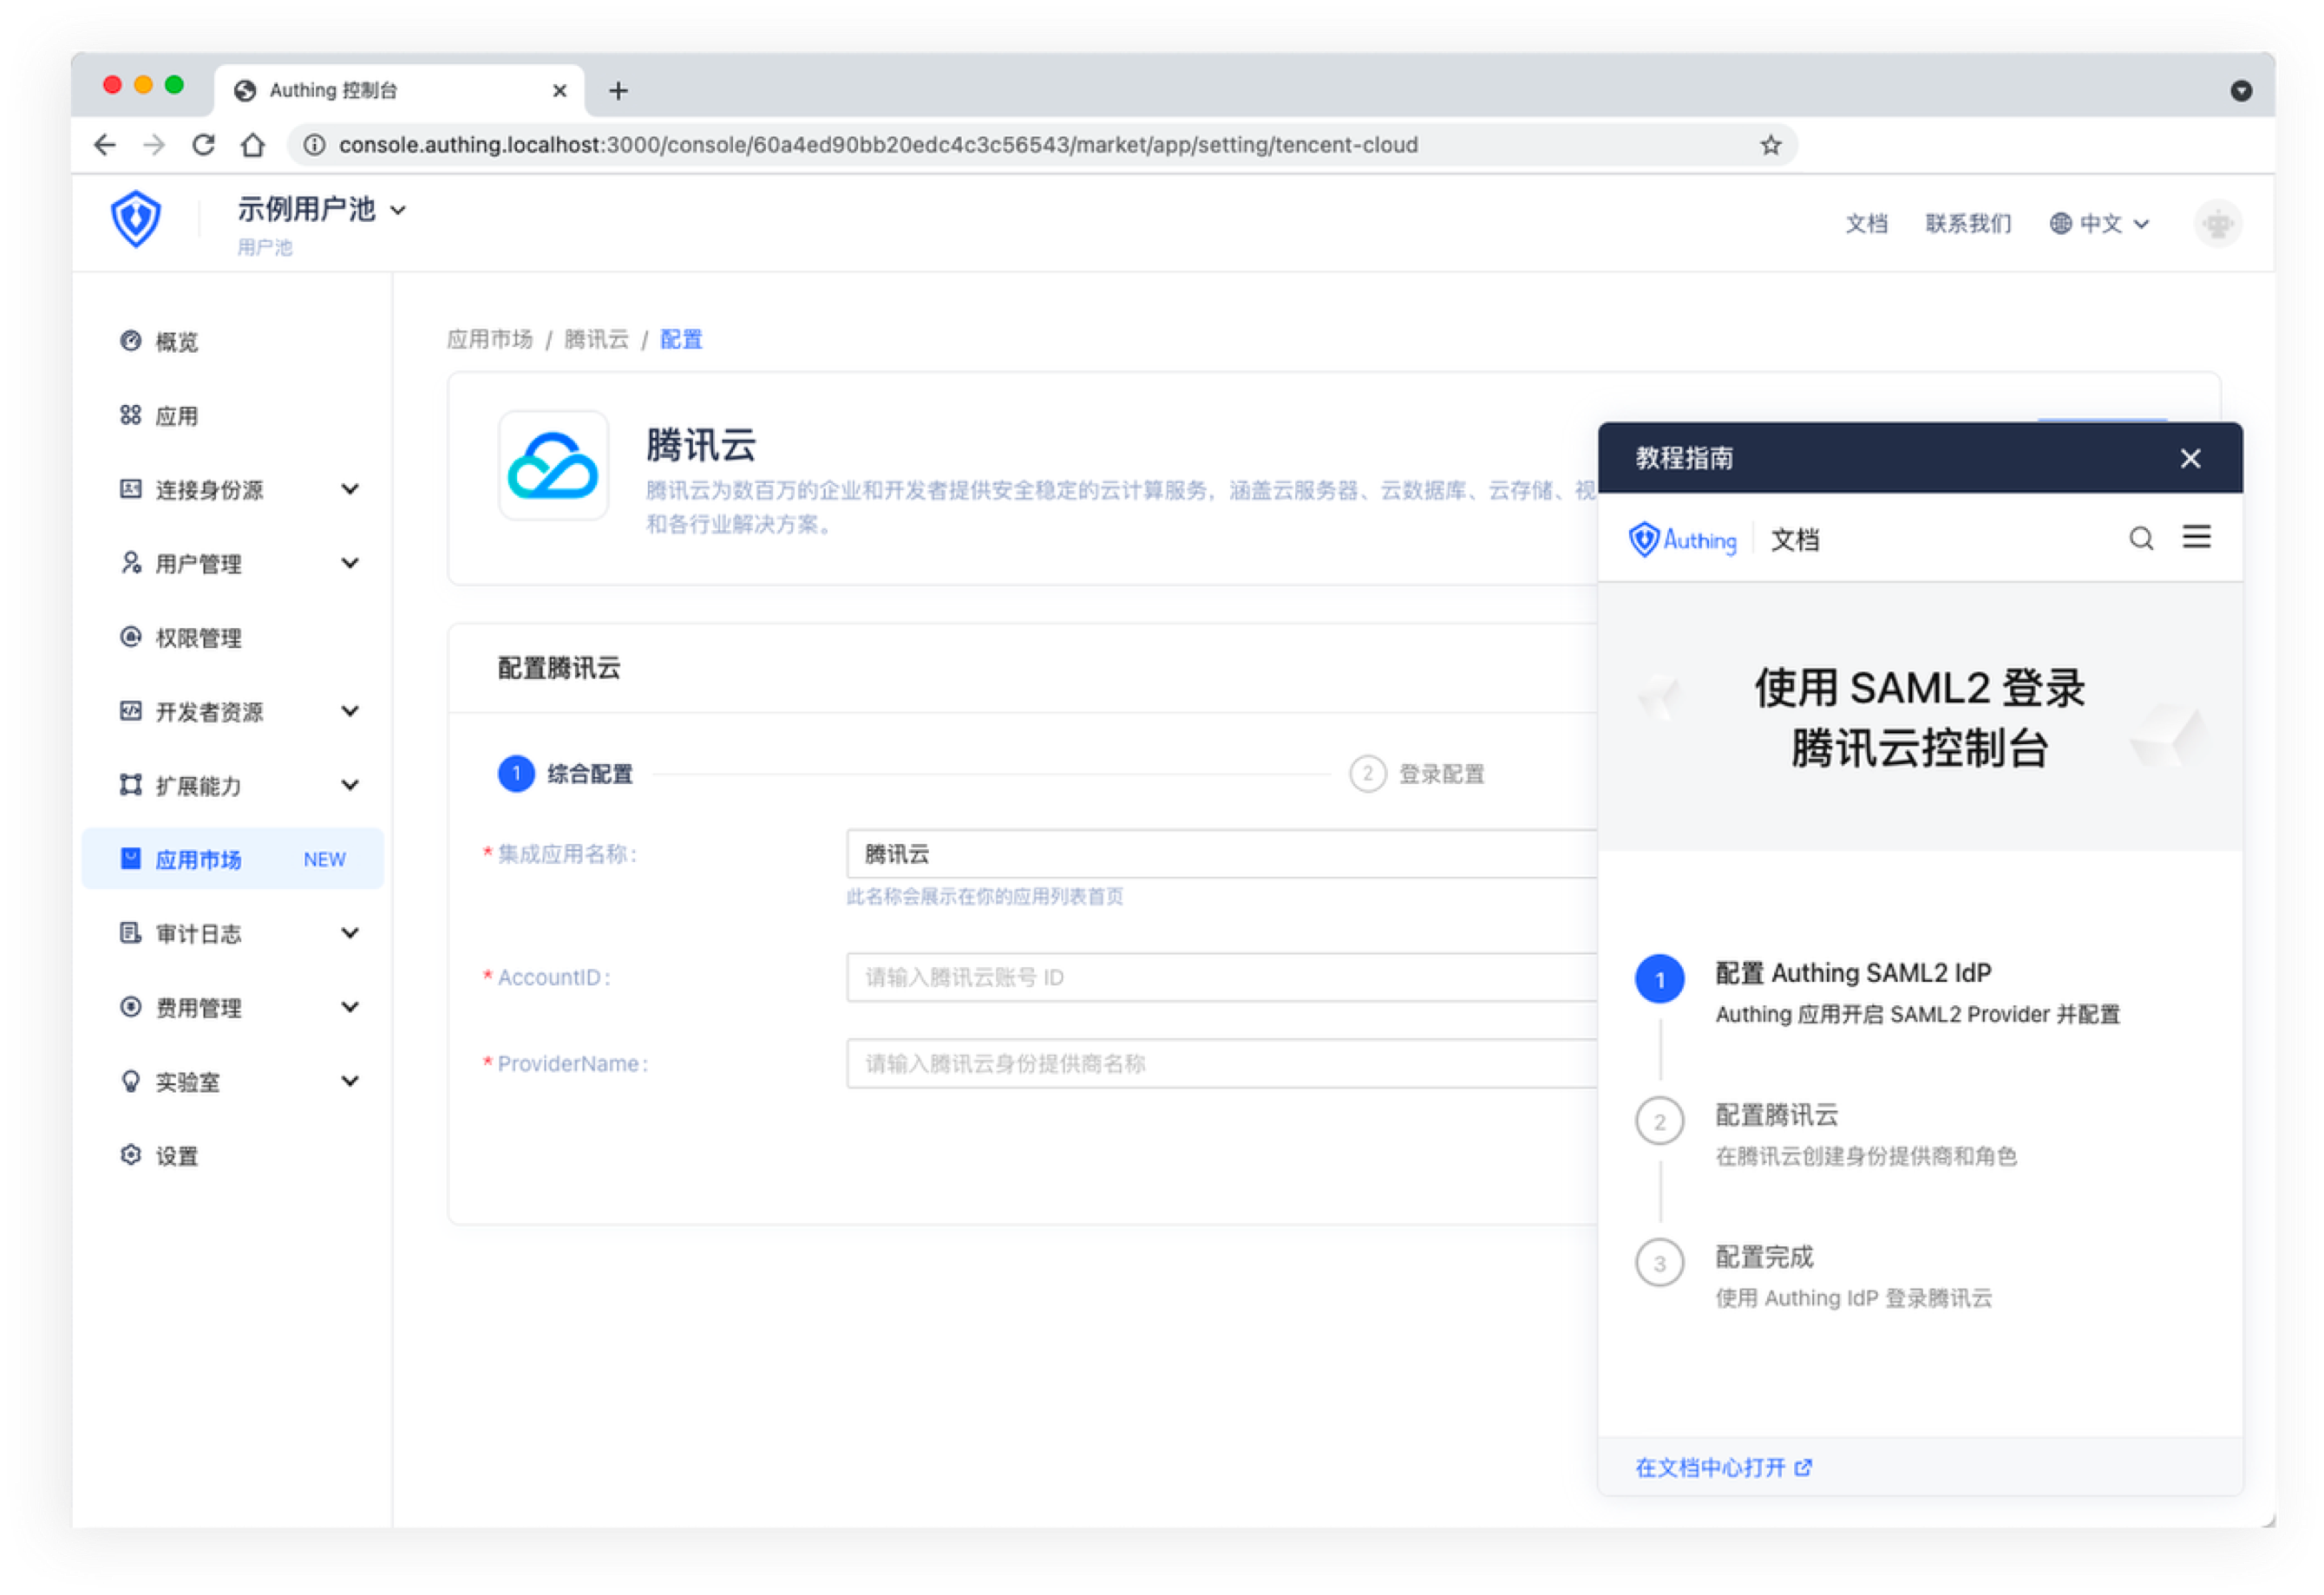Open the 中文 language dropdown
2324x1595 pixels.
pyautogui.click(x=2099, y=224)
